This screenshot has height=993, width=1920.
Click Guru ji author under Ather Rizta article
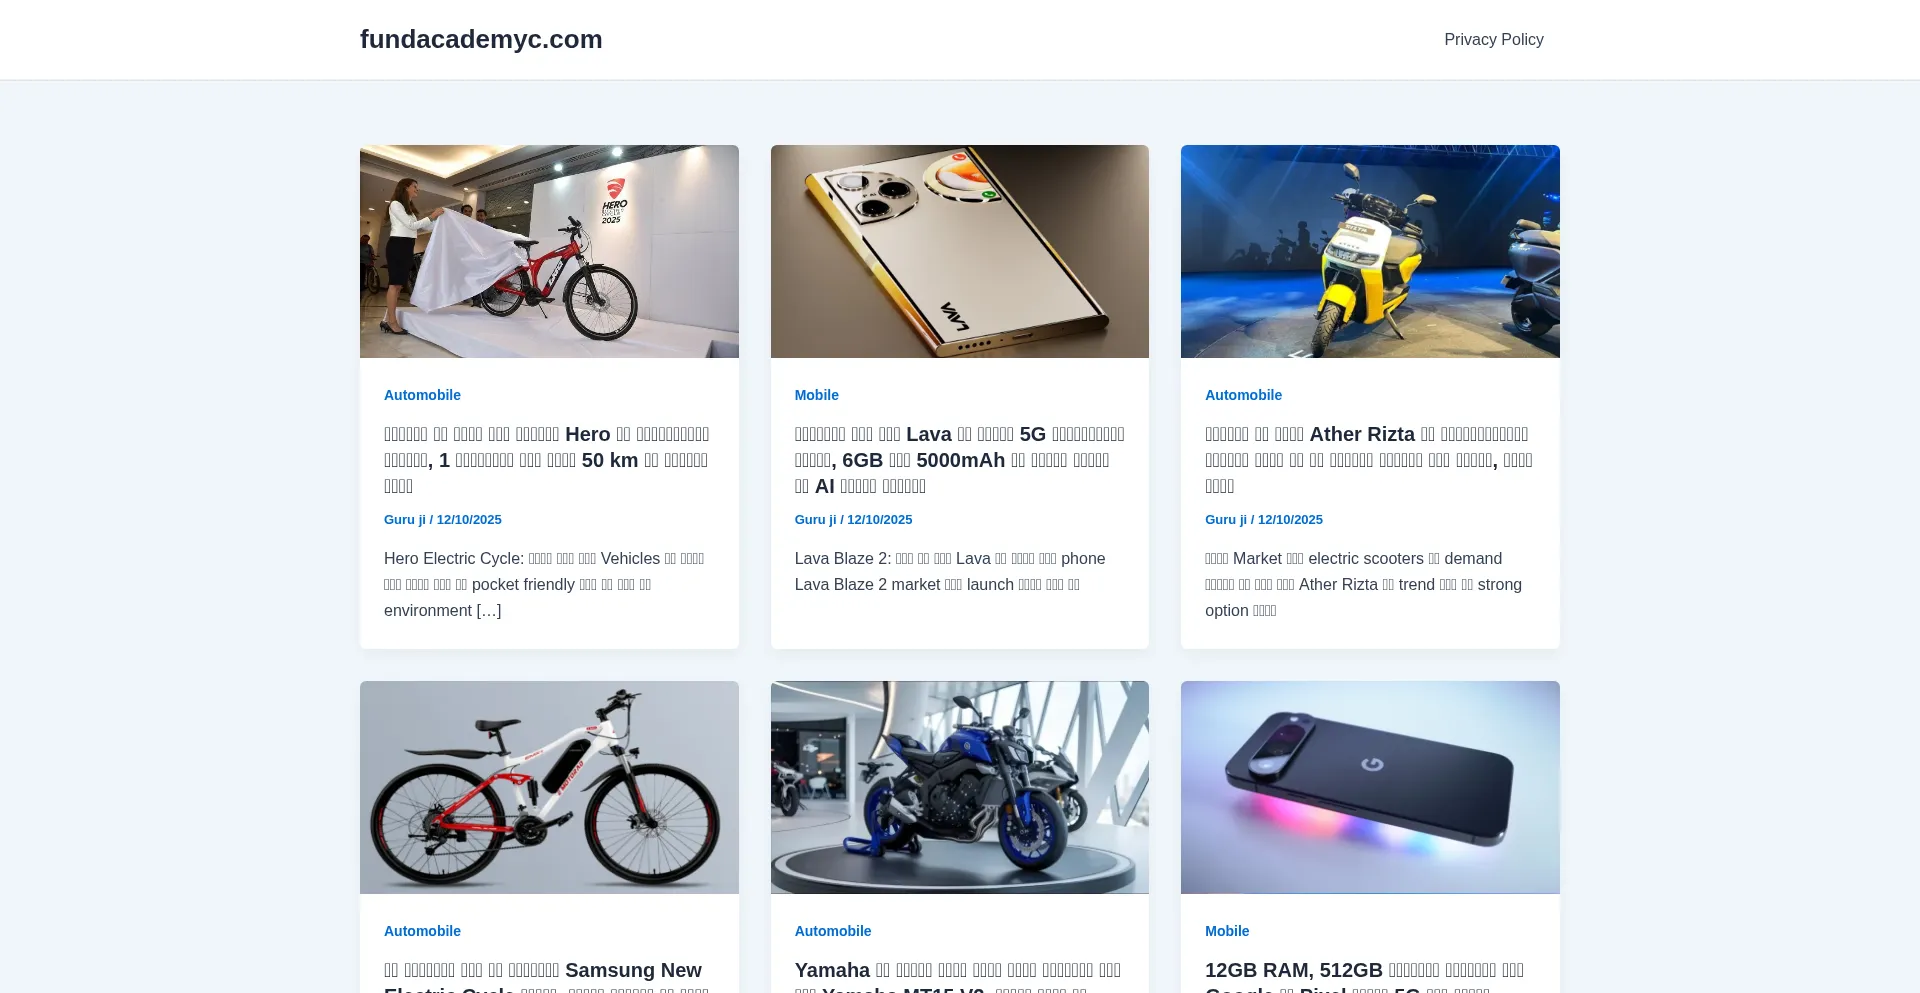pyautogui.click(x=1225, y=520)
